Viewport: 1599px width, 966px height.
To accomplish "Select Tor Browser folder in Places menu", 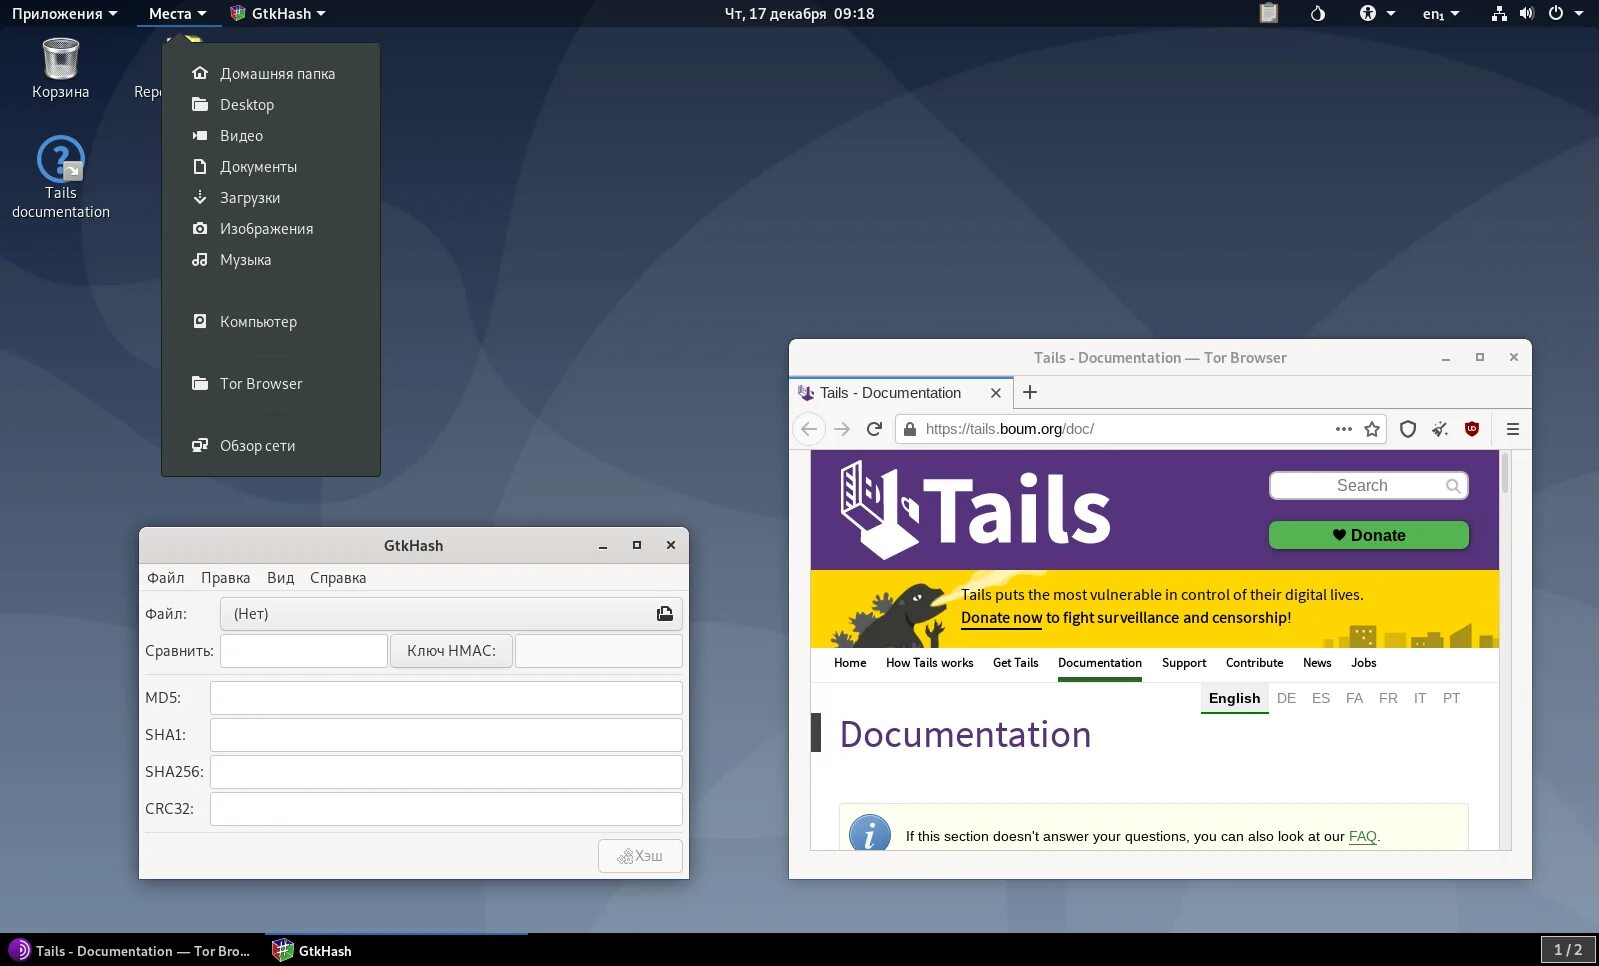I will [271, 383].
